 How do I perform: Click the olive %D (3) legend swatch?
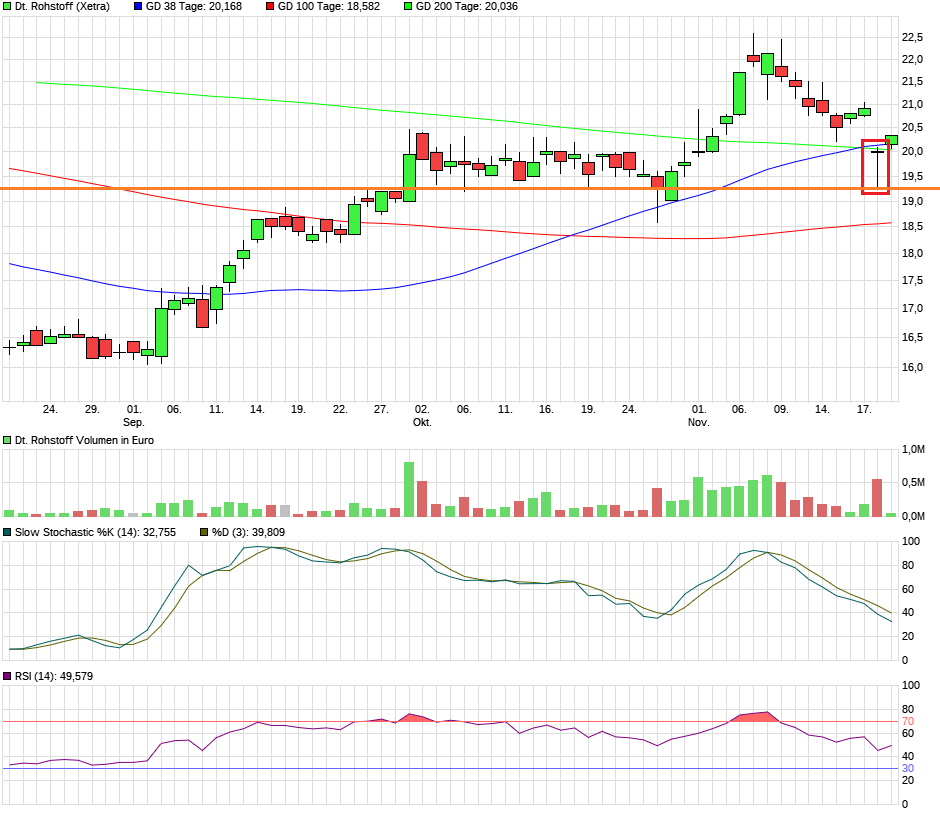click(x=204, y=532)
